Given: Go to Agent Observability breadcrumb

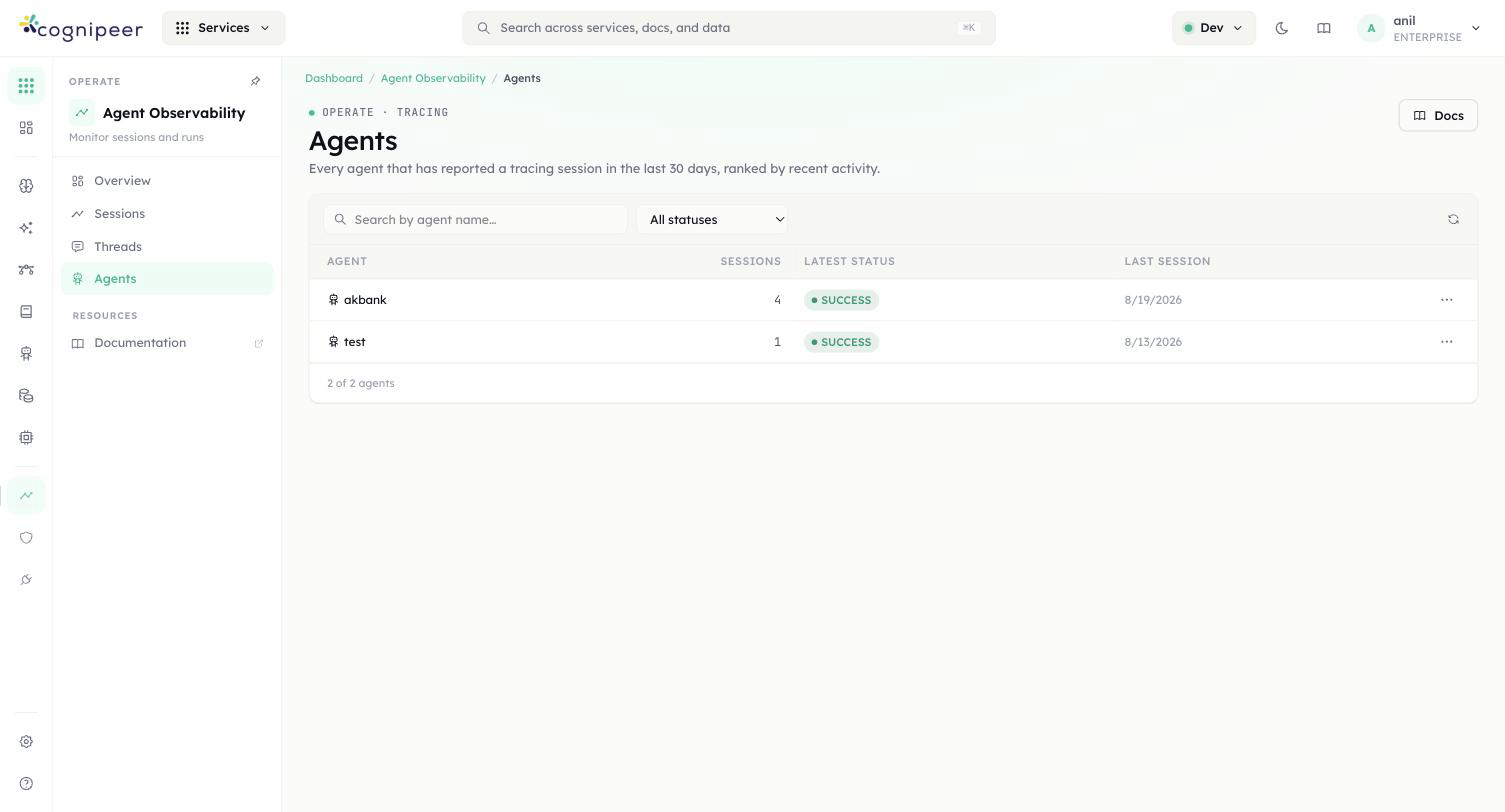Looking at the screenshot, I should click(433, 78).
